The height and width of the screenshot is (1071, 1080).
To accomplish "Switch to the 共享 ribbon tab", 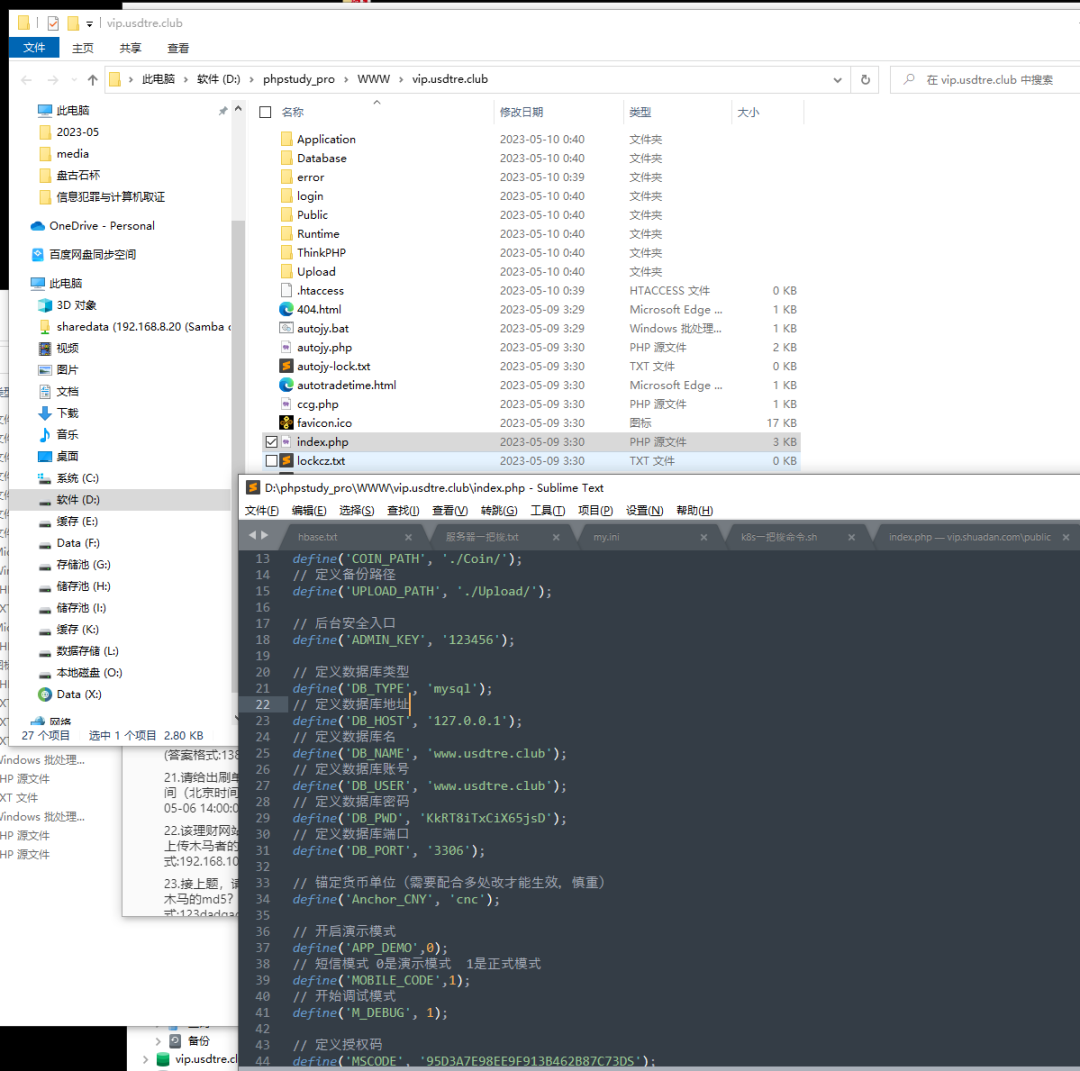I will pos(130,48).
